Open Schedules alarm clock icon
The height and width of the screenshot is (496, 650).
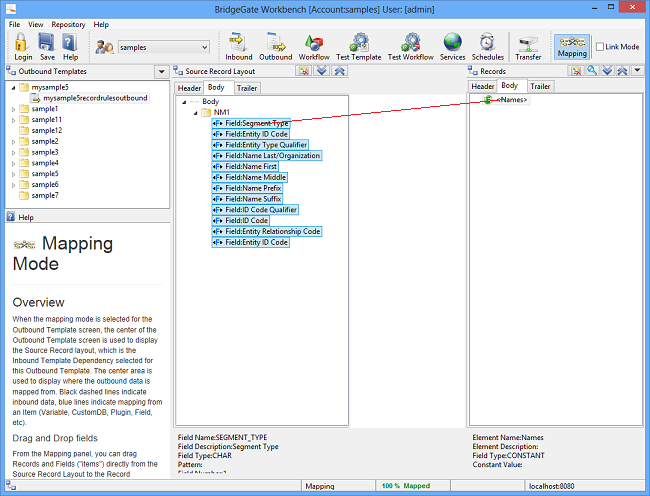tap(488, 43)
